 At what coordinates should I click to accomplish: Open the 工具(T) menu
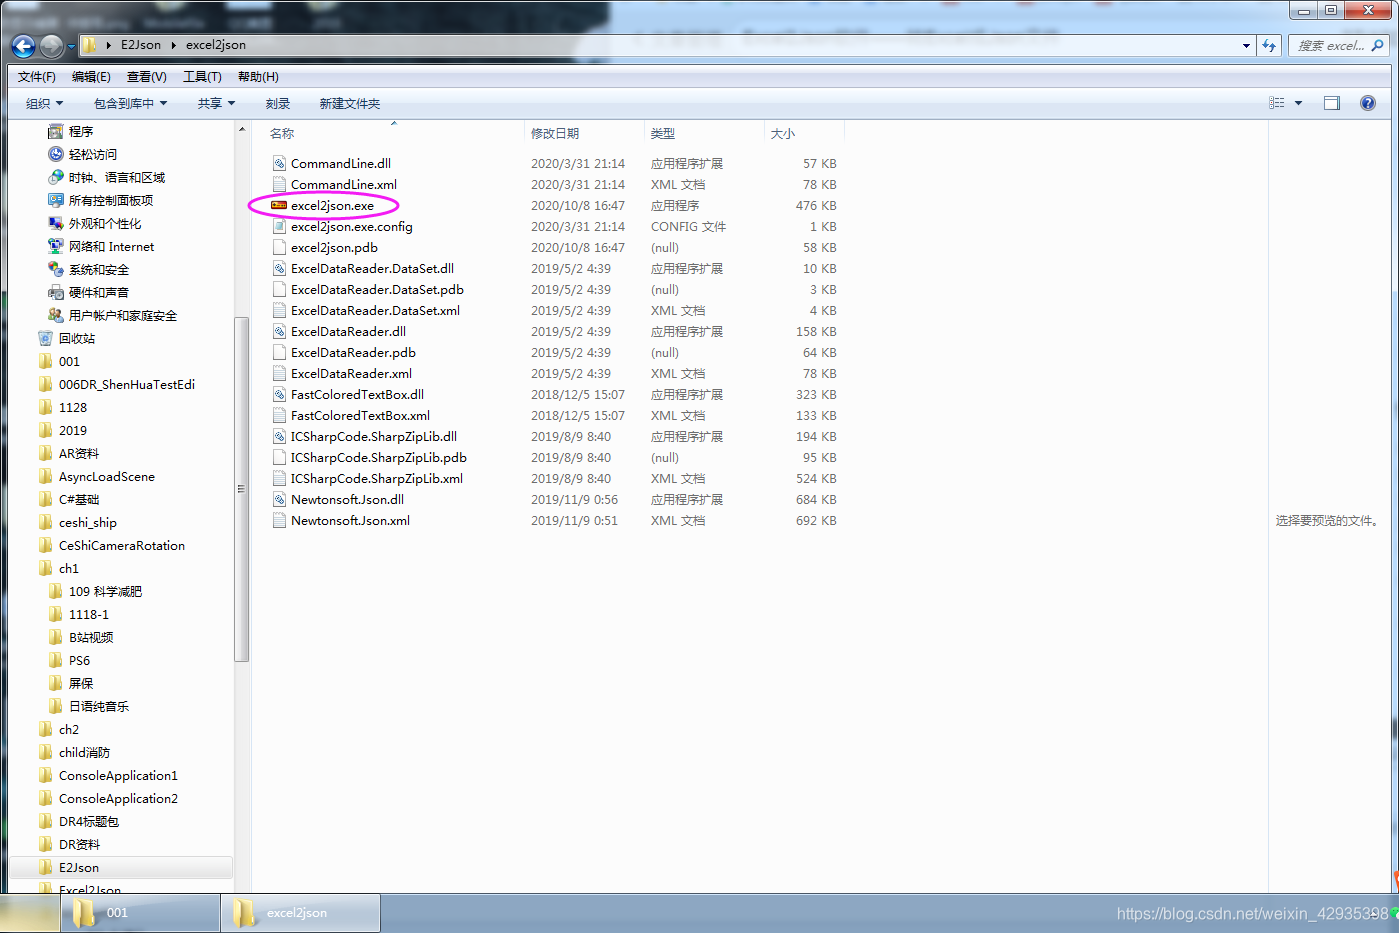[202, 77]
